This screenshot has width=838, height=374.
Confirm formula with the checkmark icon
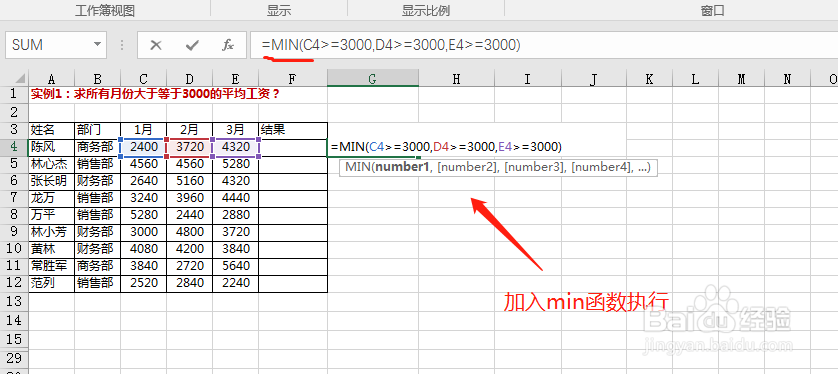[192, 45]
